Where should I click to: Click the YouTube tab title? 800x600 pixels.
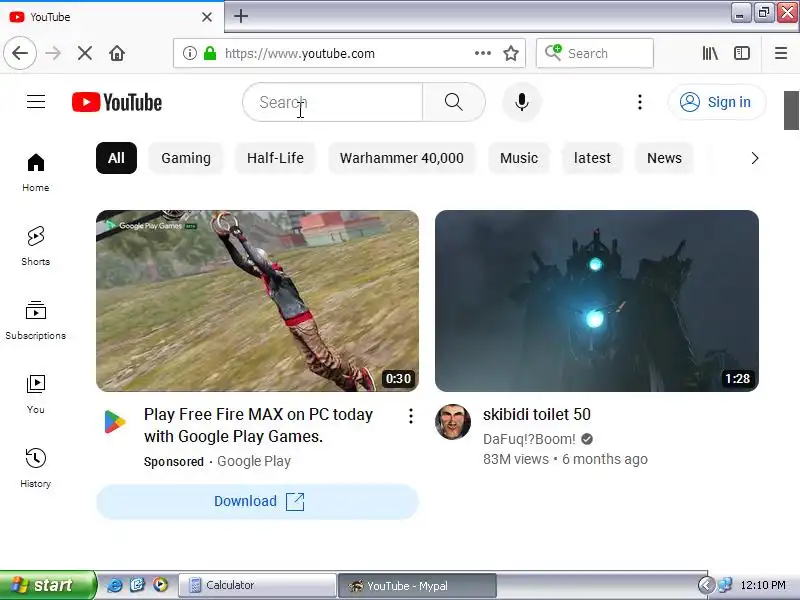click(50, 17)
